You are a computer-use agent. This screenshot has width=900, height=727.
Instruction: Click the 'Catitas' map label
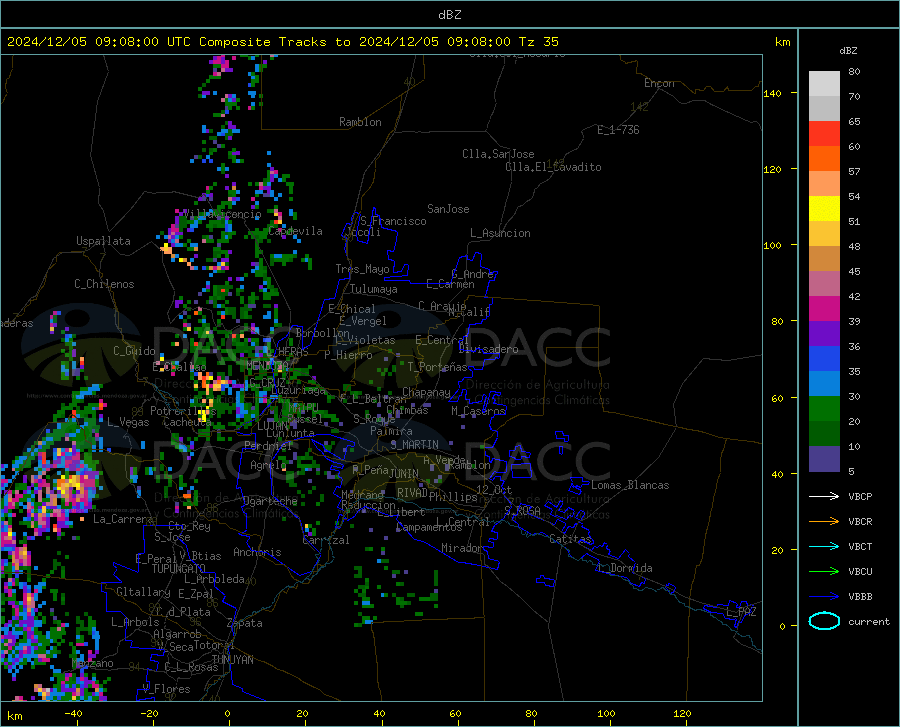(x=570, y=539)
